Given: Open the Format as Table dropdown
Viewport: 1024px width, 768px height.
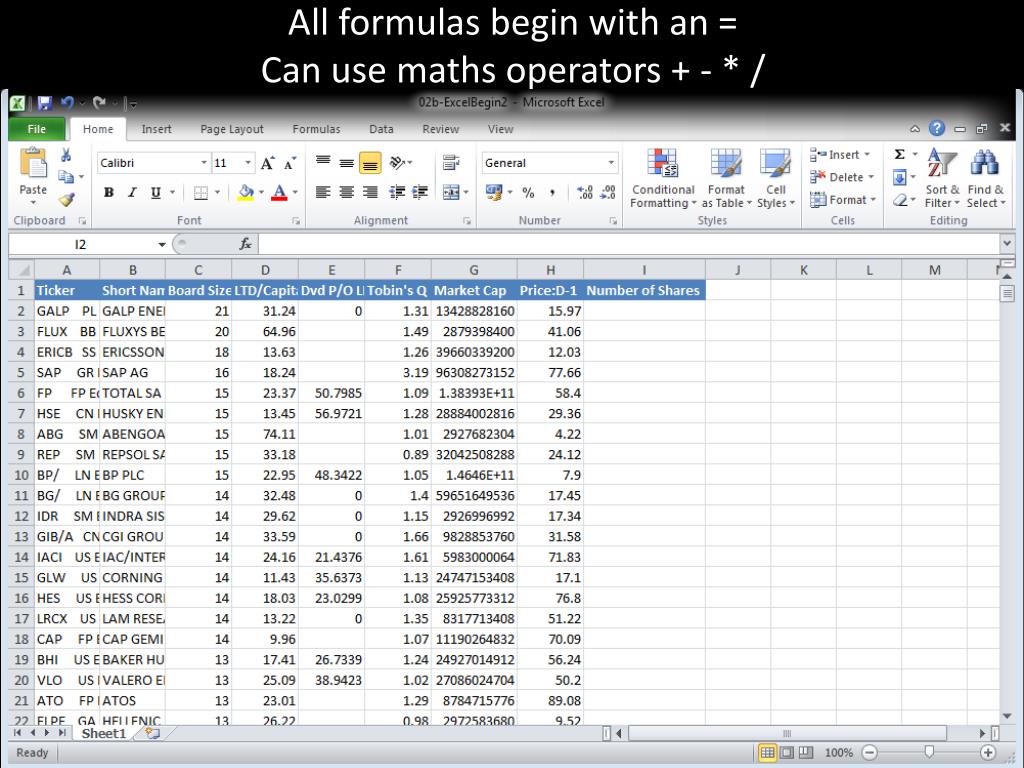Looking at the screenshot, I should (726, 178).
